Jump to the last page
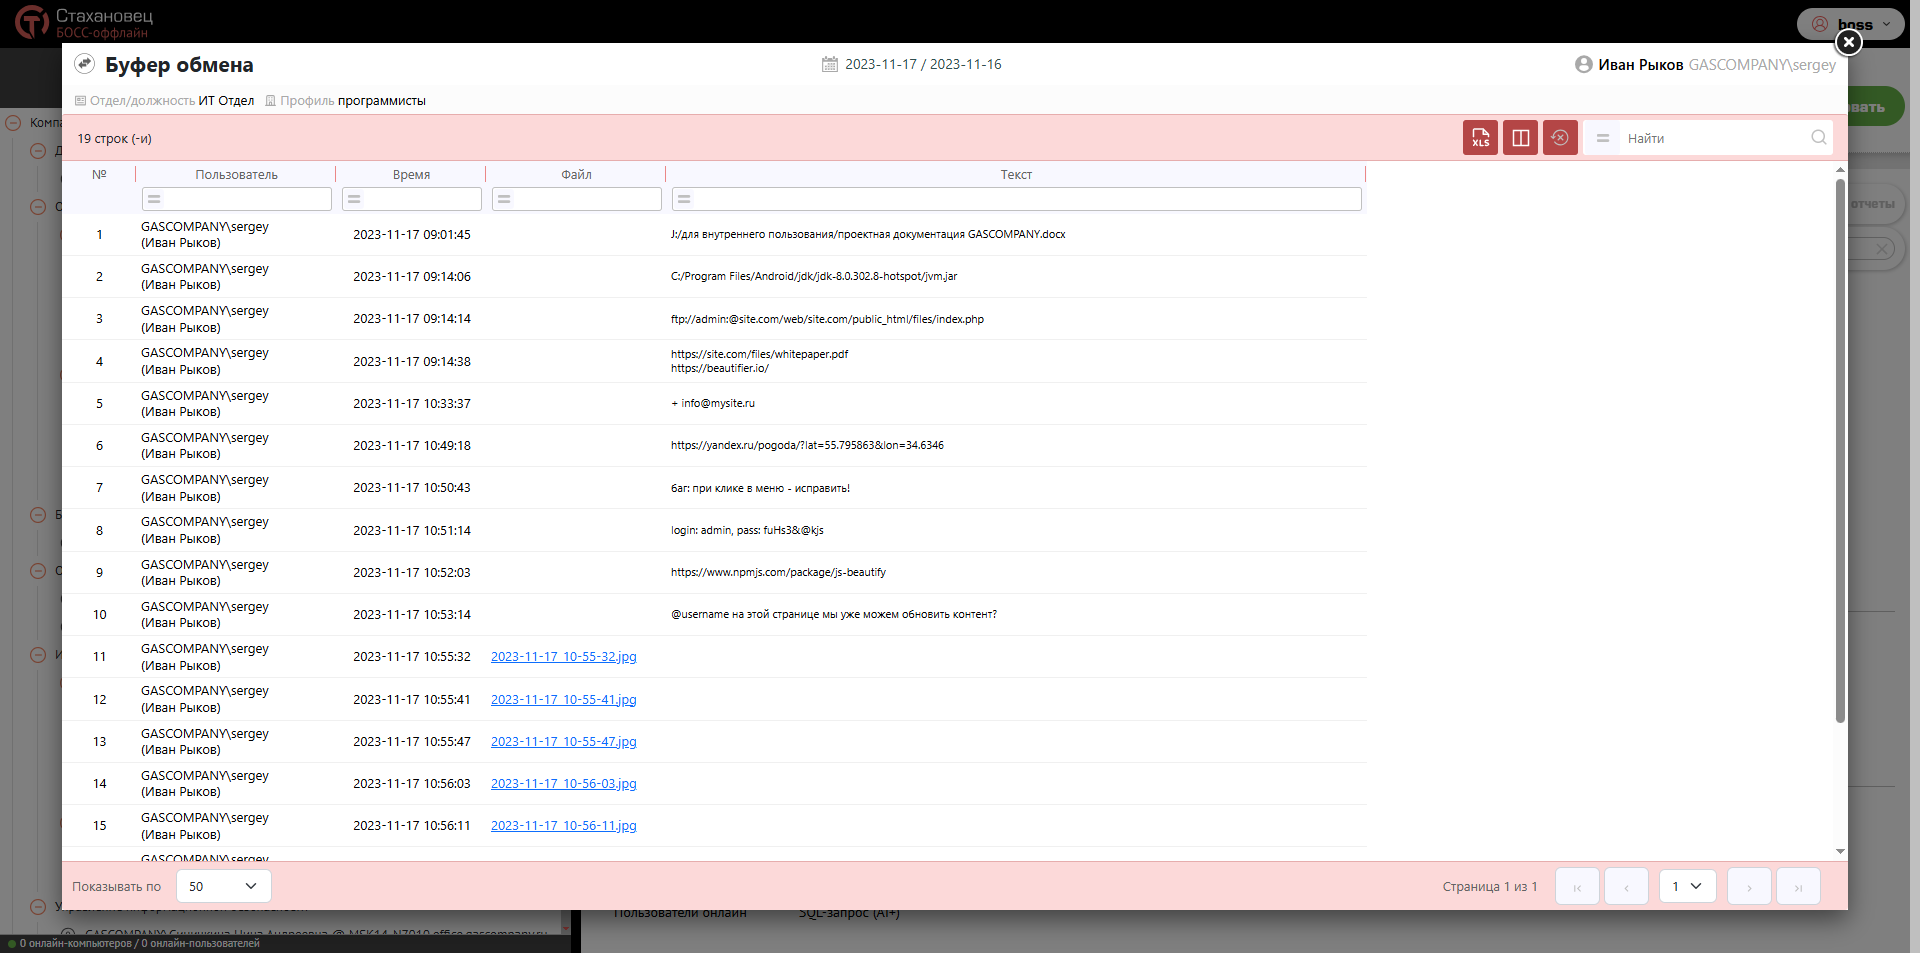 [1798, 887]
